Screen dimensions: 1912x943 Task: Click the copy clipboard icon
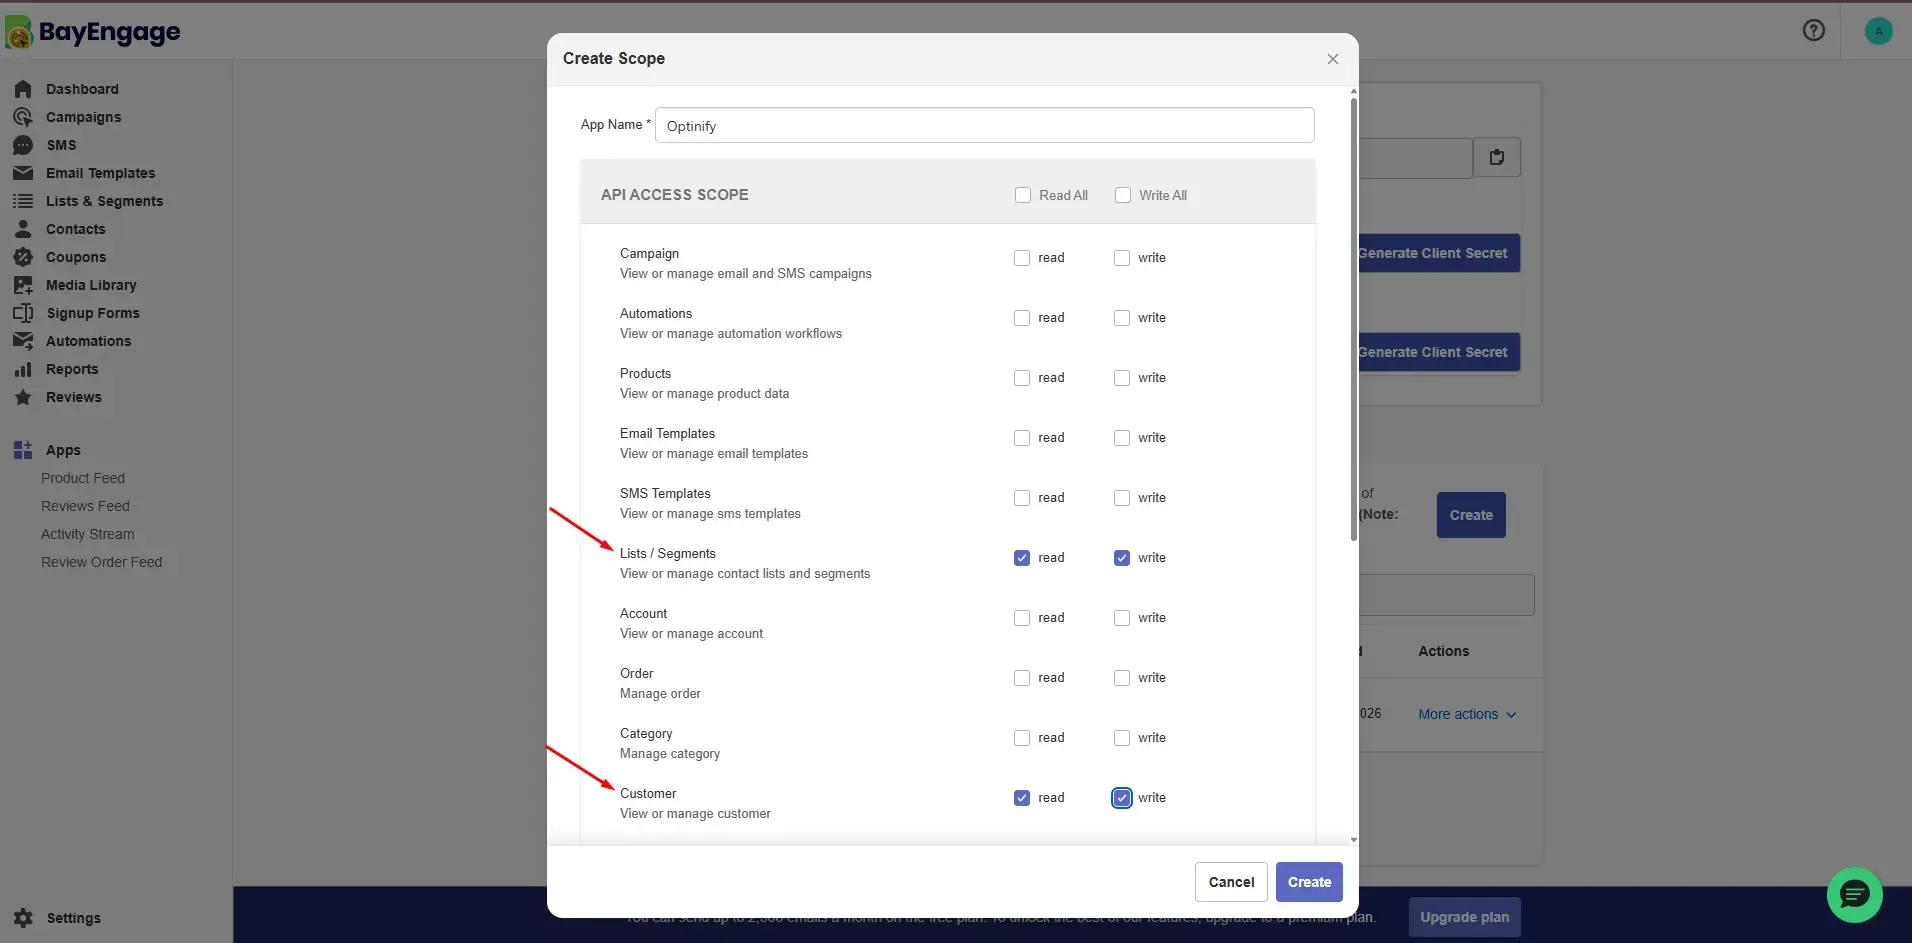point(1496,157)
